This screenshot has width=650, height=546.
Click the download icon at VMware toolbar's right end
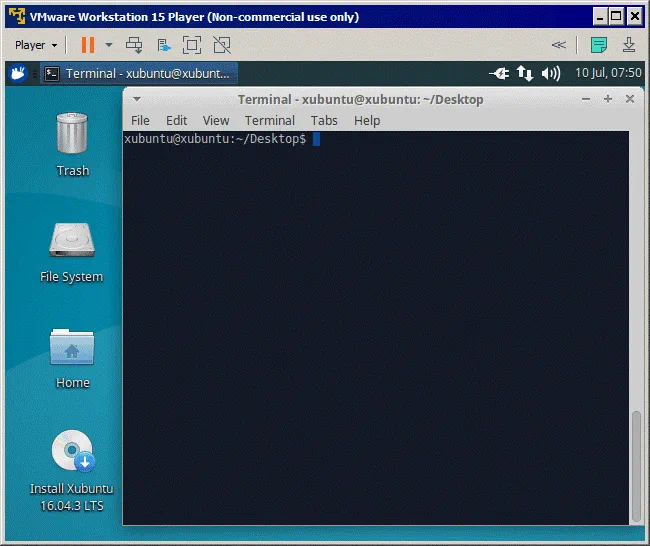pyautogui.click(x=629, y=45)
